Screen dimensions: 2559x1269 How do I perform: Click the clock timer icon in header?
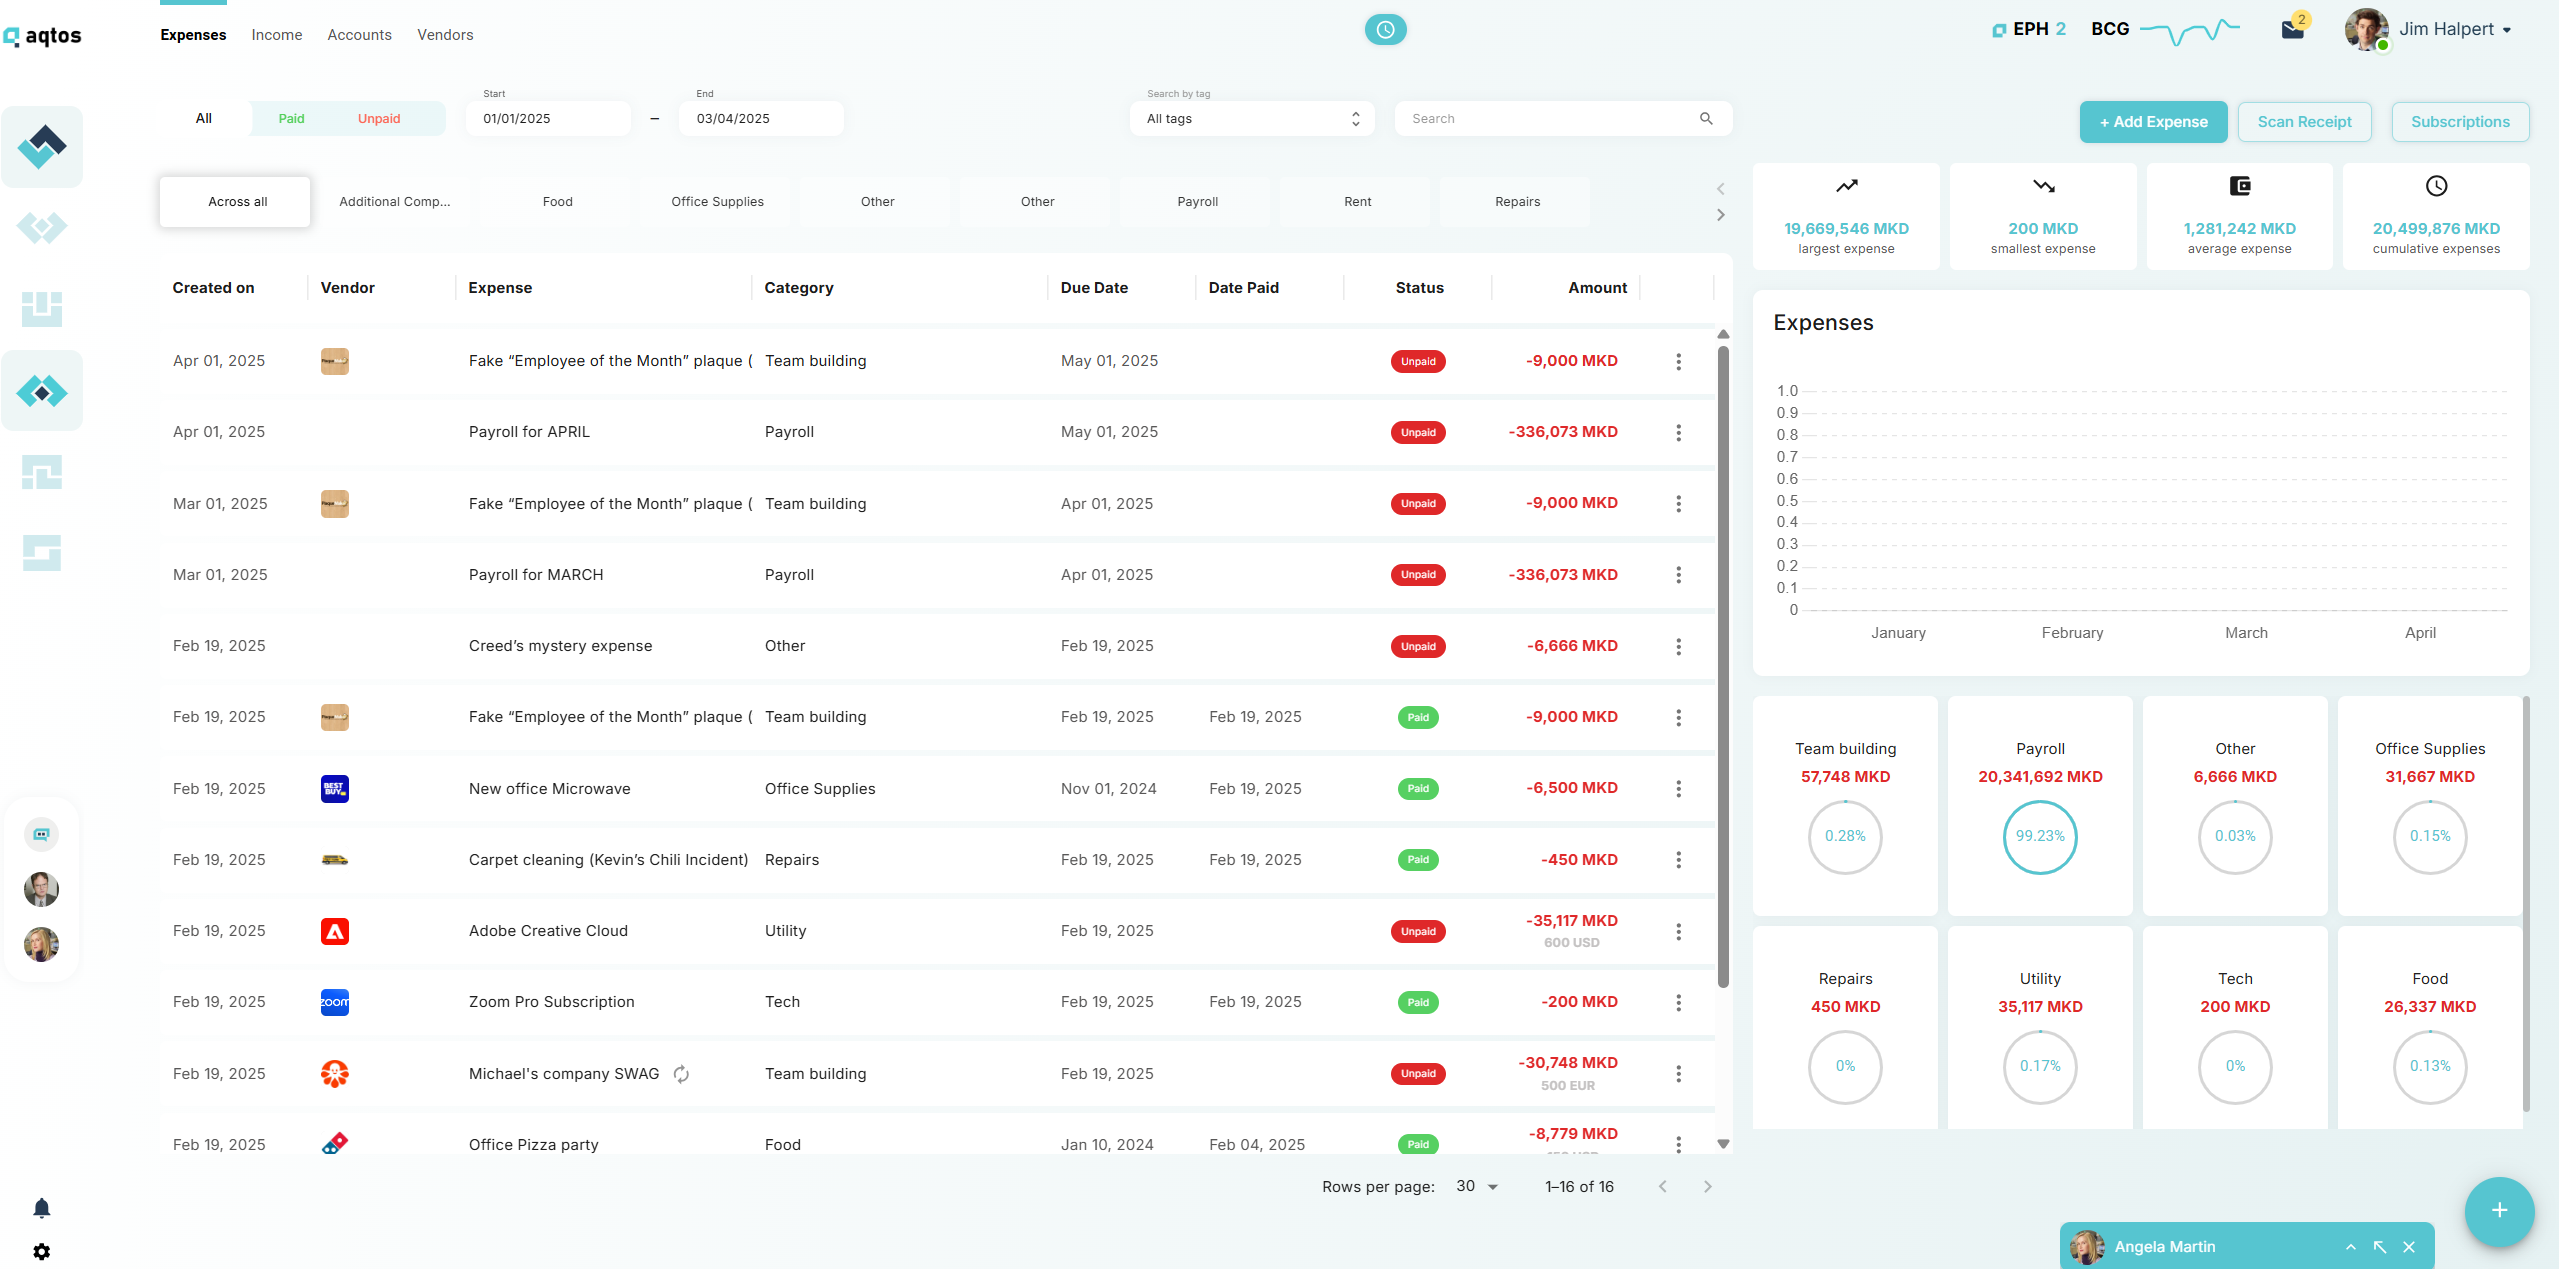coord(1385,30)
